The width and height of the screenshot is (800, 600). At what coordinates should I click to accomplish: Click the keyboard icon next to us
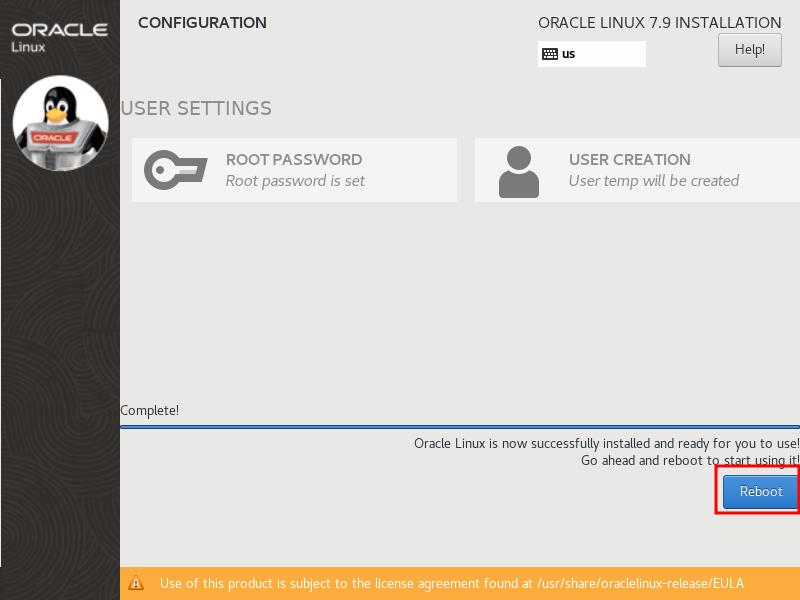tap(549, 54)
